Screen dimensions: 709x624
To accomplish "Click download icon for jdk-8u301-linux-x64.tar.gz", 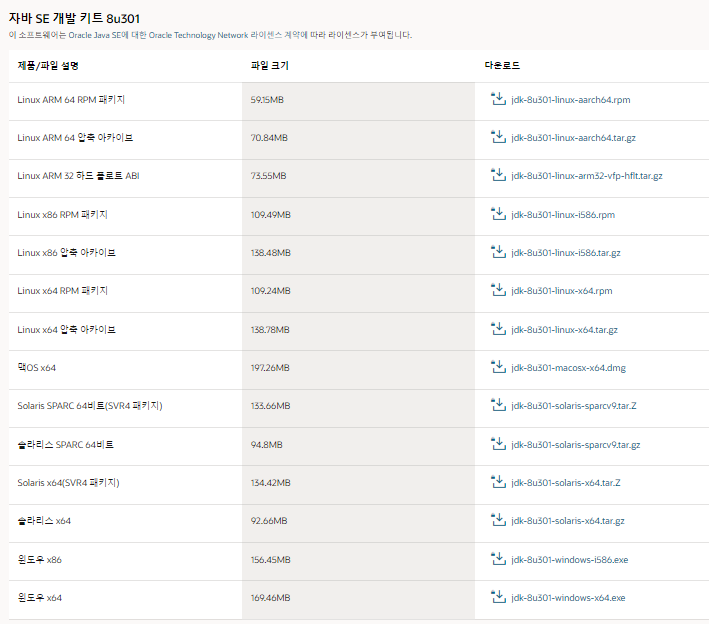I will [x=498, y=329].
